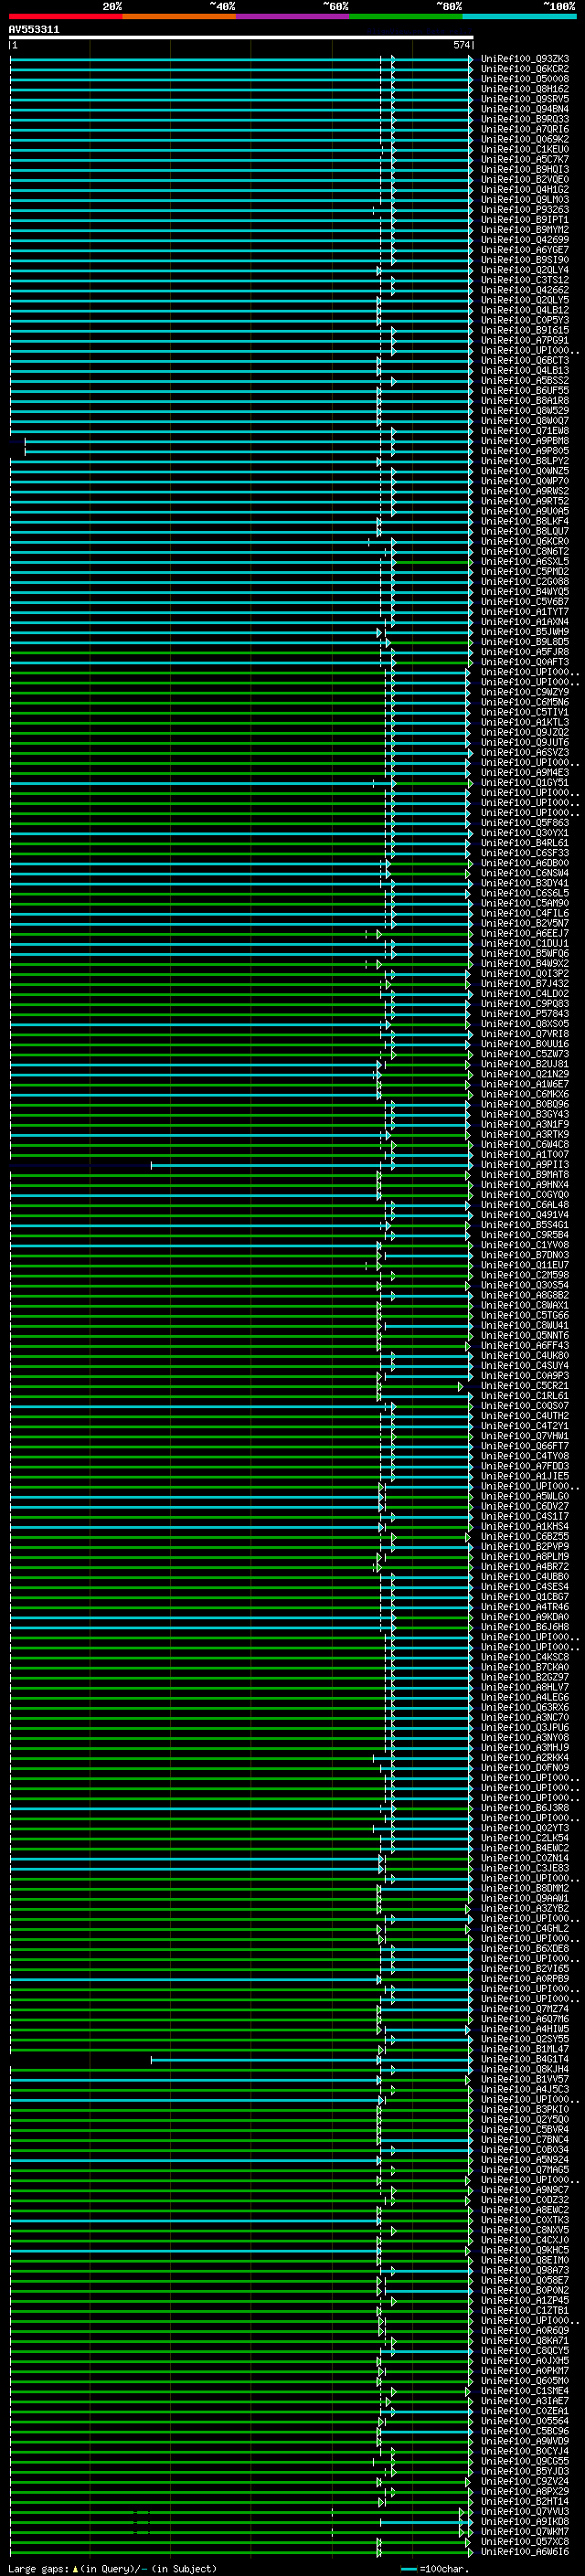The width and height of the screenshot is (585, 2576).
Task: Select hit label UniRef100_Q6BCT3
Action: (525, 360)
